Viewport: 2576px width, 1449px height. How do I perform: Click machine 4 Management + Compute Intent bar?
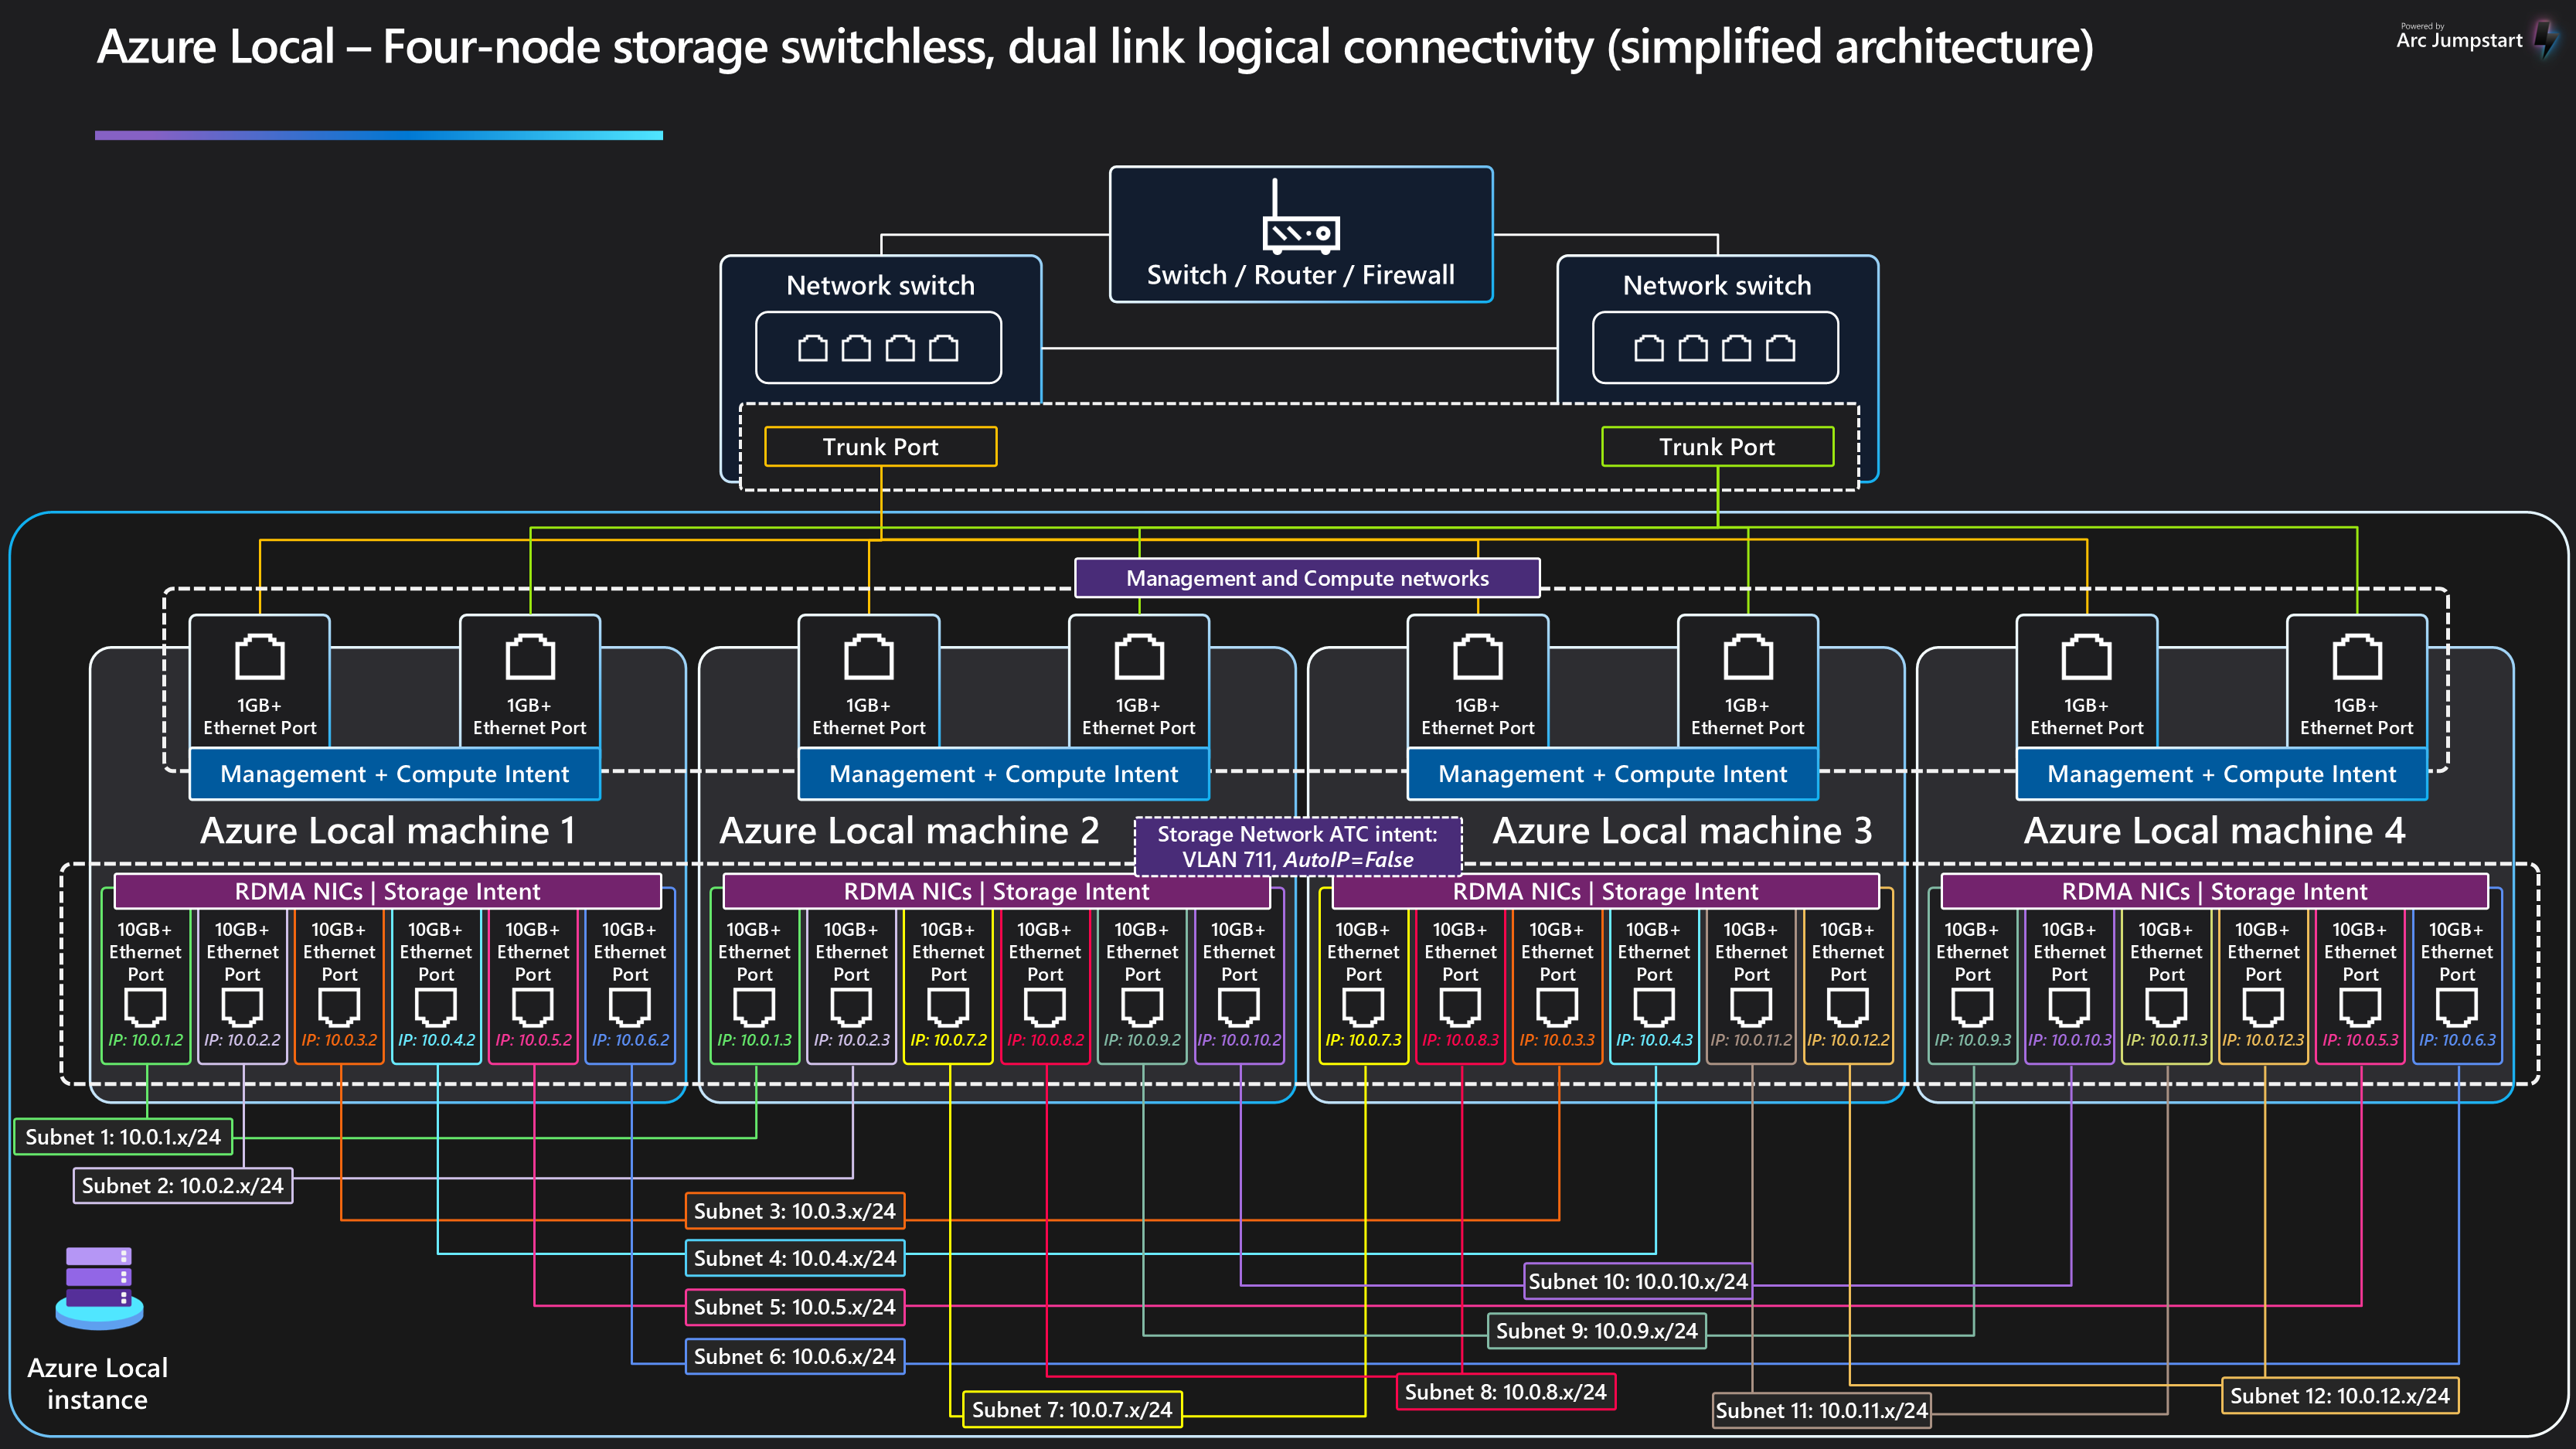pos(2221,774)
